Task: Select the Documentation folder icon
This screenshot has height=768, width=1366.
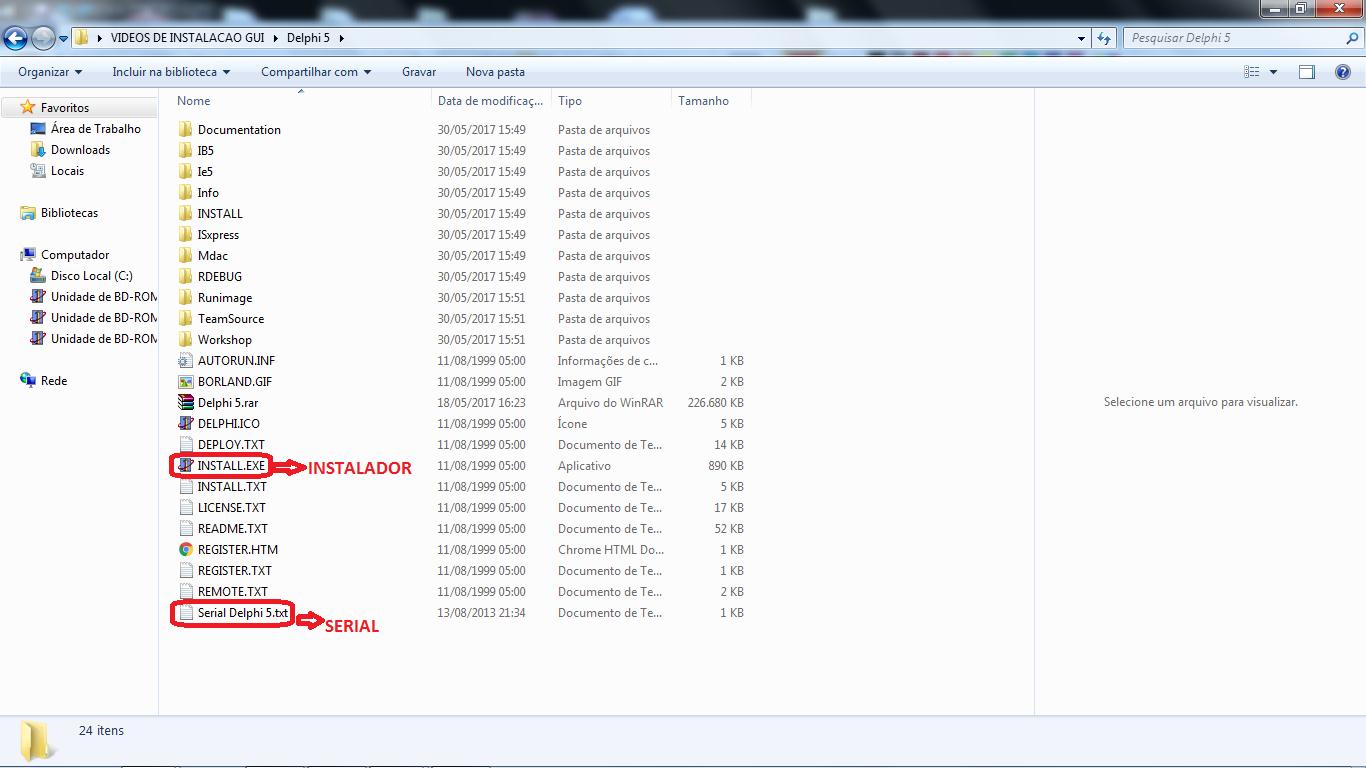Action: pos(185,129)
